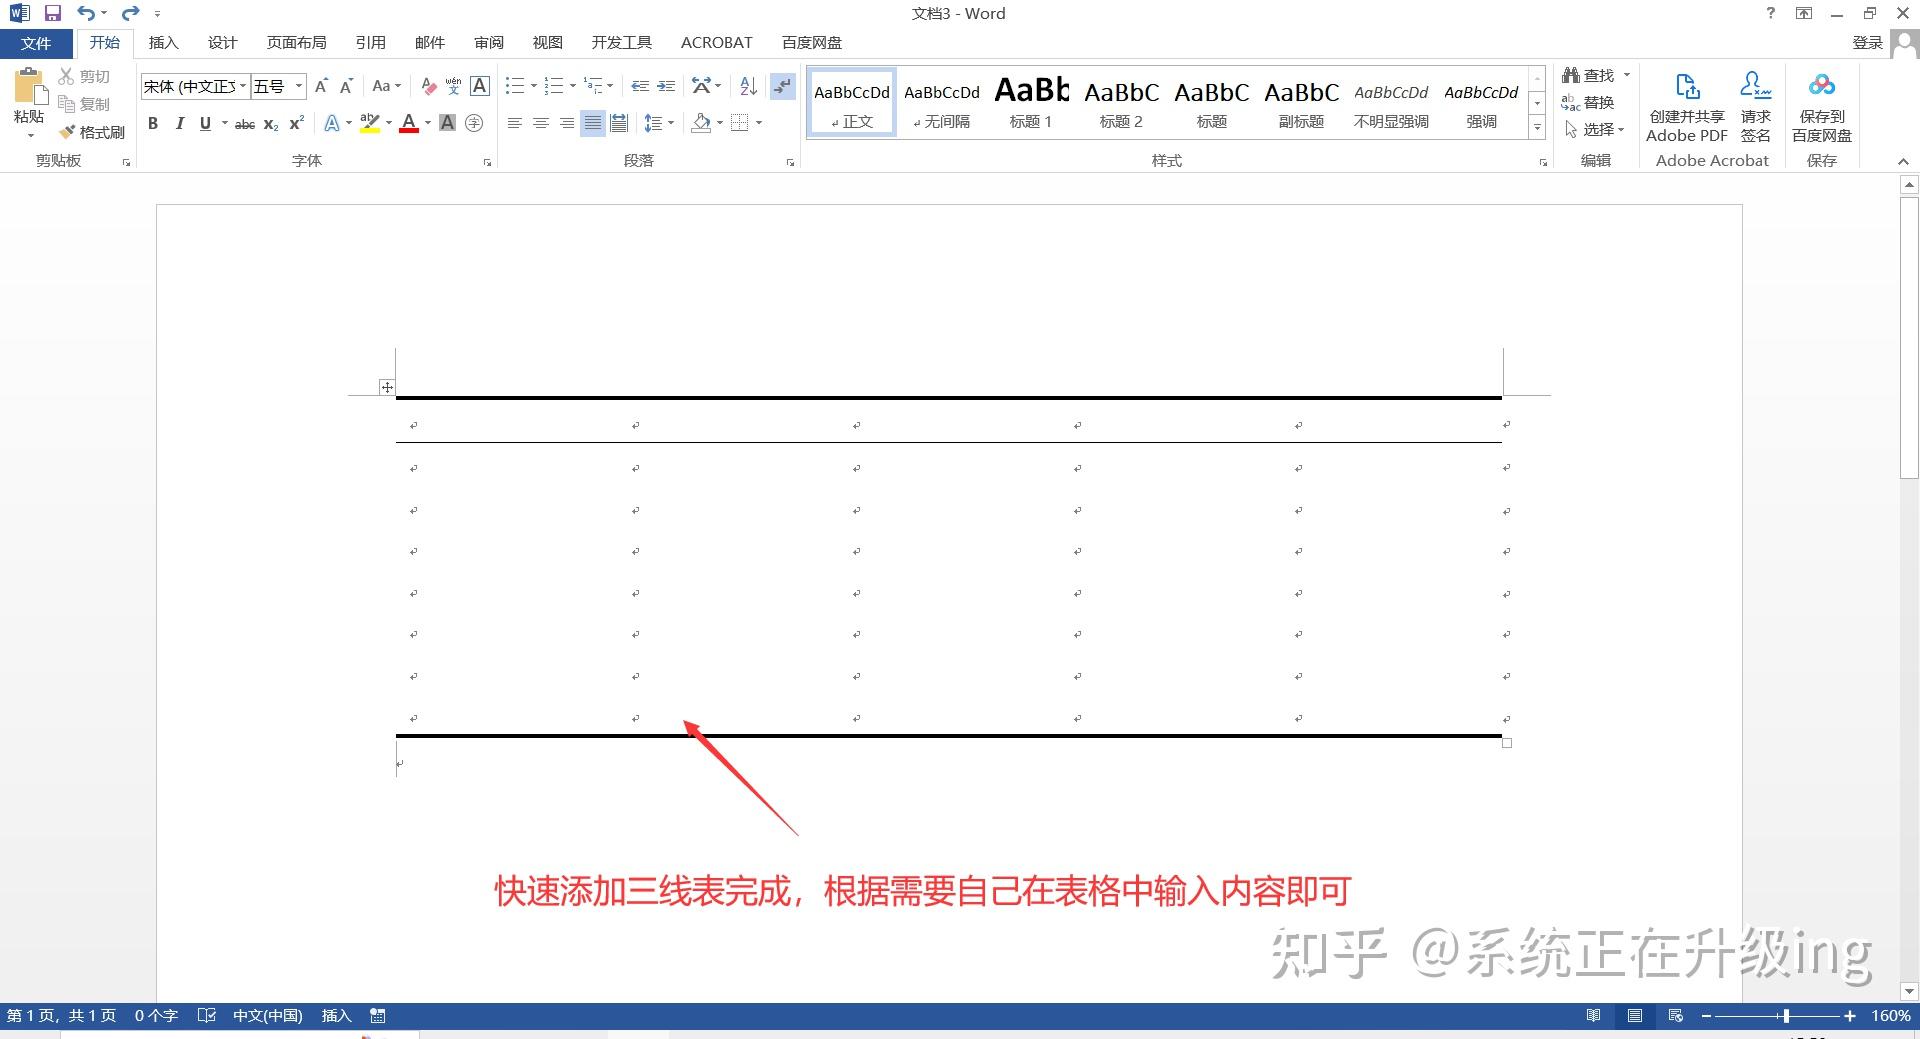The height and width of the screenshot is (1039, 1920).
Task: Switch to the 插入 ribbon tab
Action: 163,43
